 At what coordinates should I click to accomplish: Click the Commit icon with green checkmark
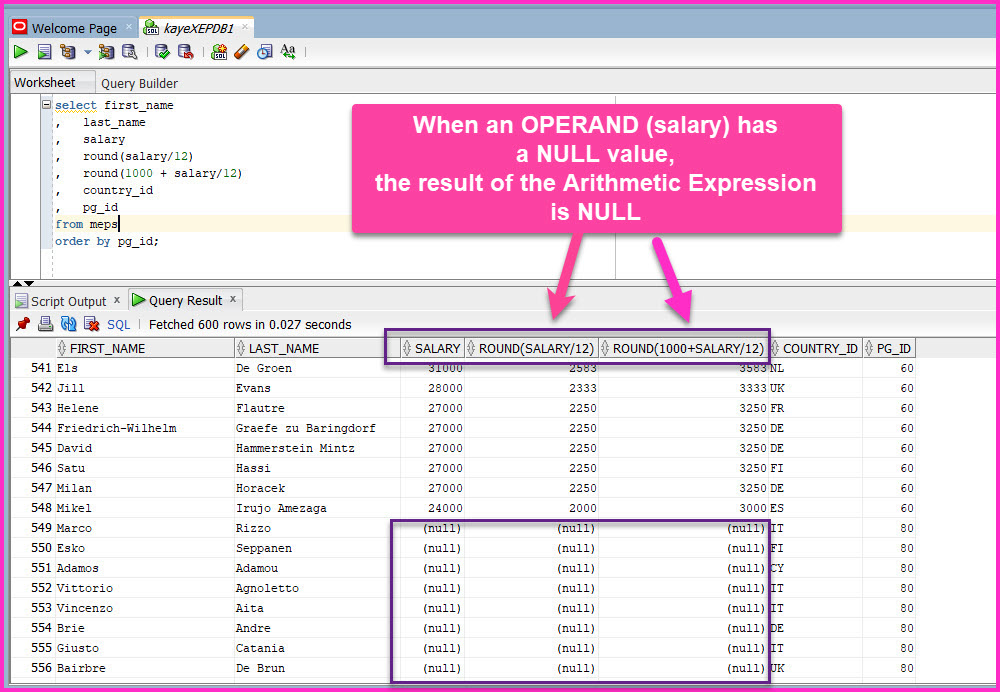pyautogui.click(x=162, y=52)
